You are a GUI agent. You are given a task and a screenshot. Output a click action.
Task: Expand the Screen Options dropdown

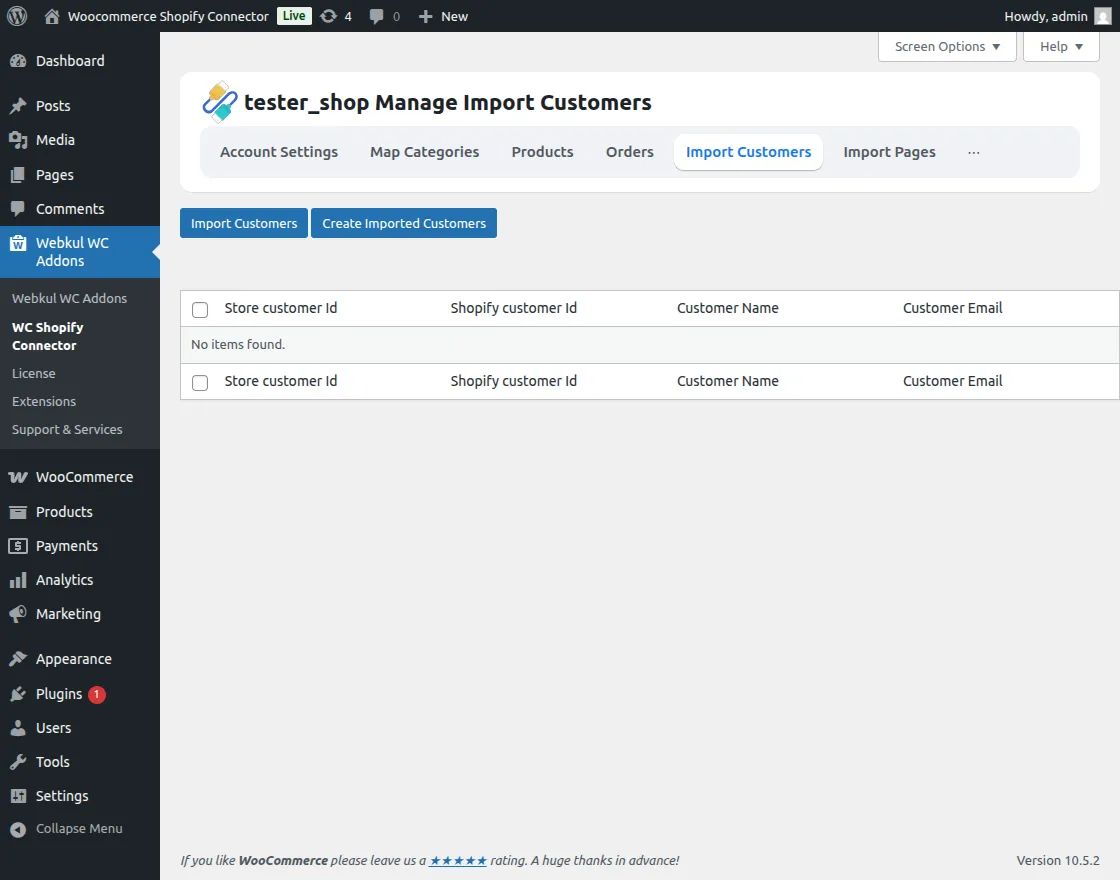pos(946,47)
